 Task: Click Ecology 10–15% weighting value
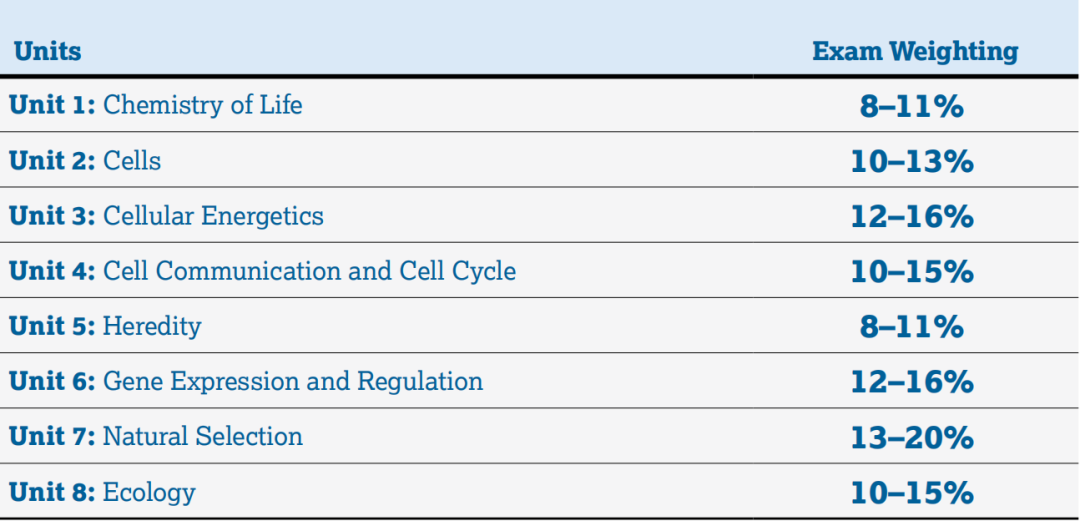pos(911,492)
